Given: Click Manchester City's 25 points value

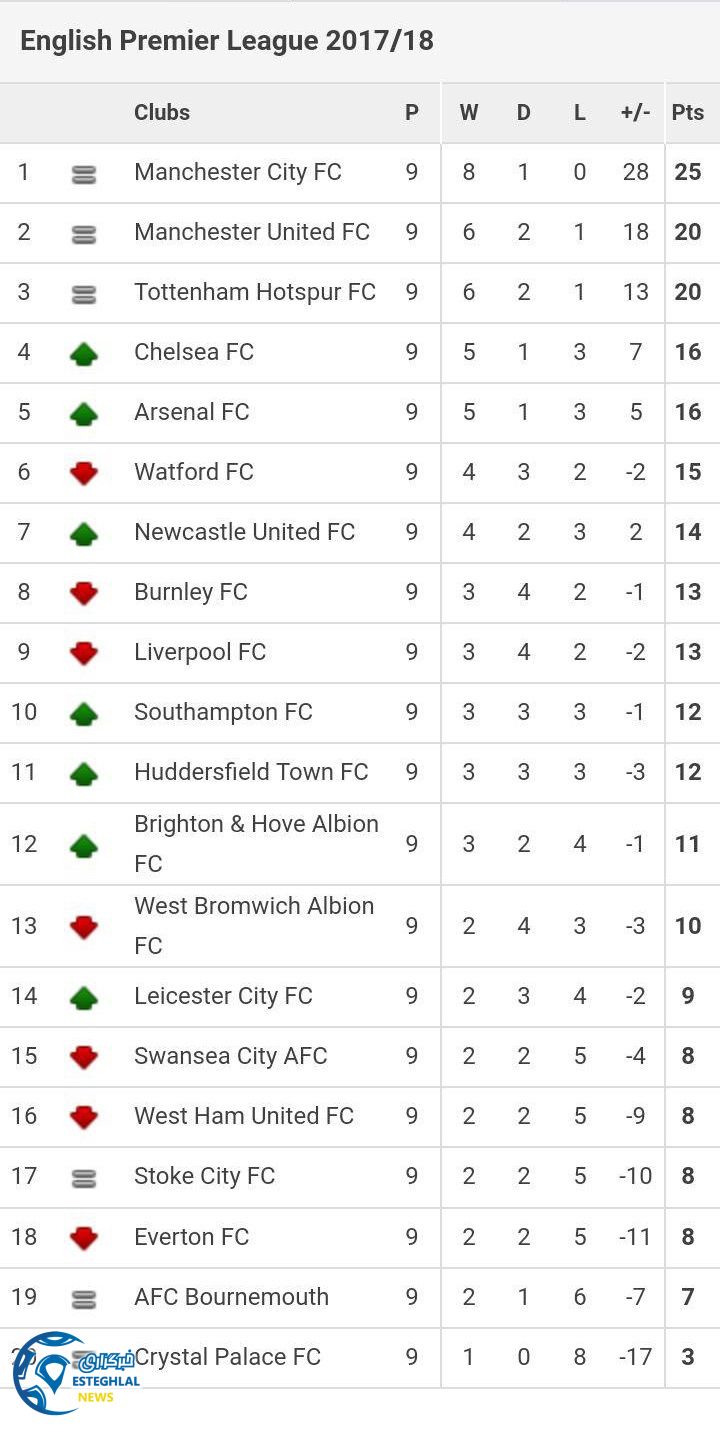Looking at the screenshot, I should (x=688, y=172).
